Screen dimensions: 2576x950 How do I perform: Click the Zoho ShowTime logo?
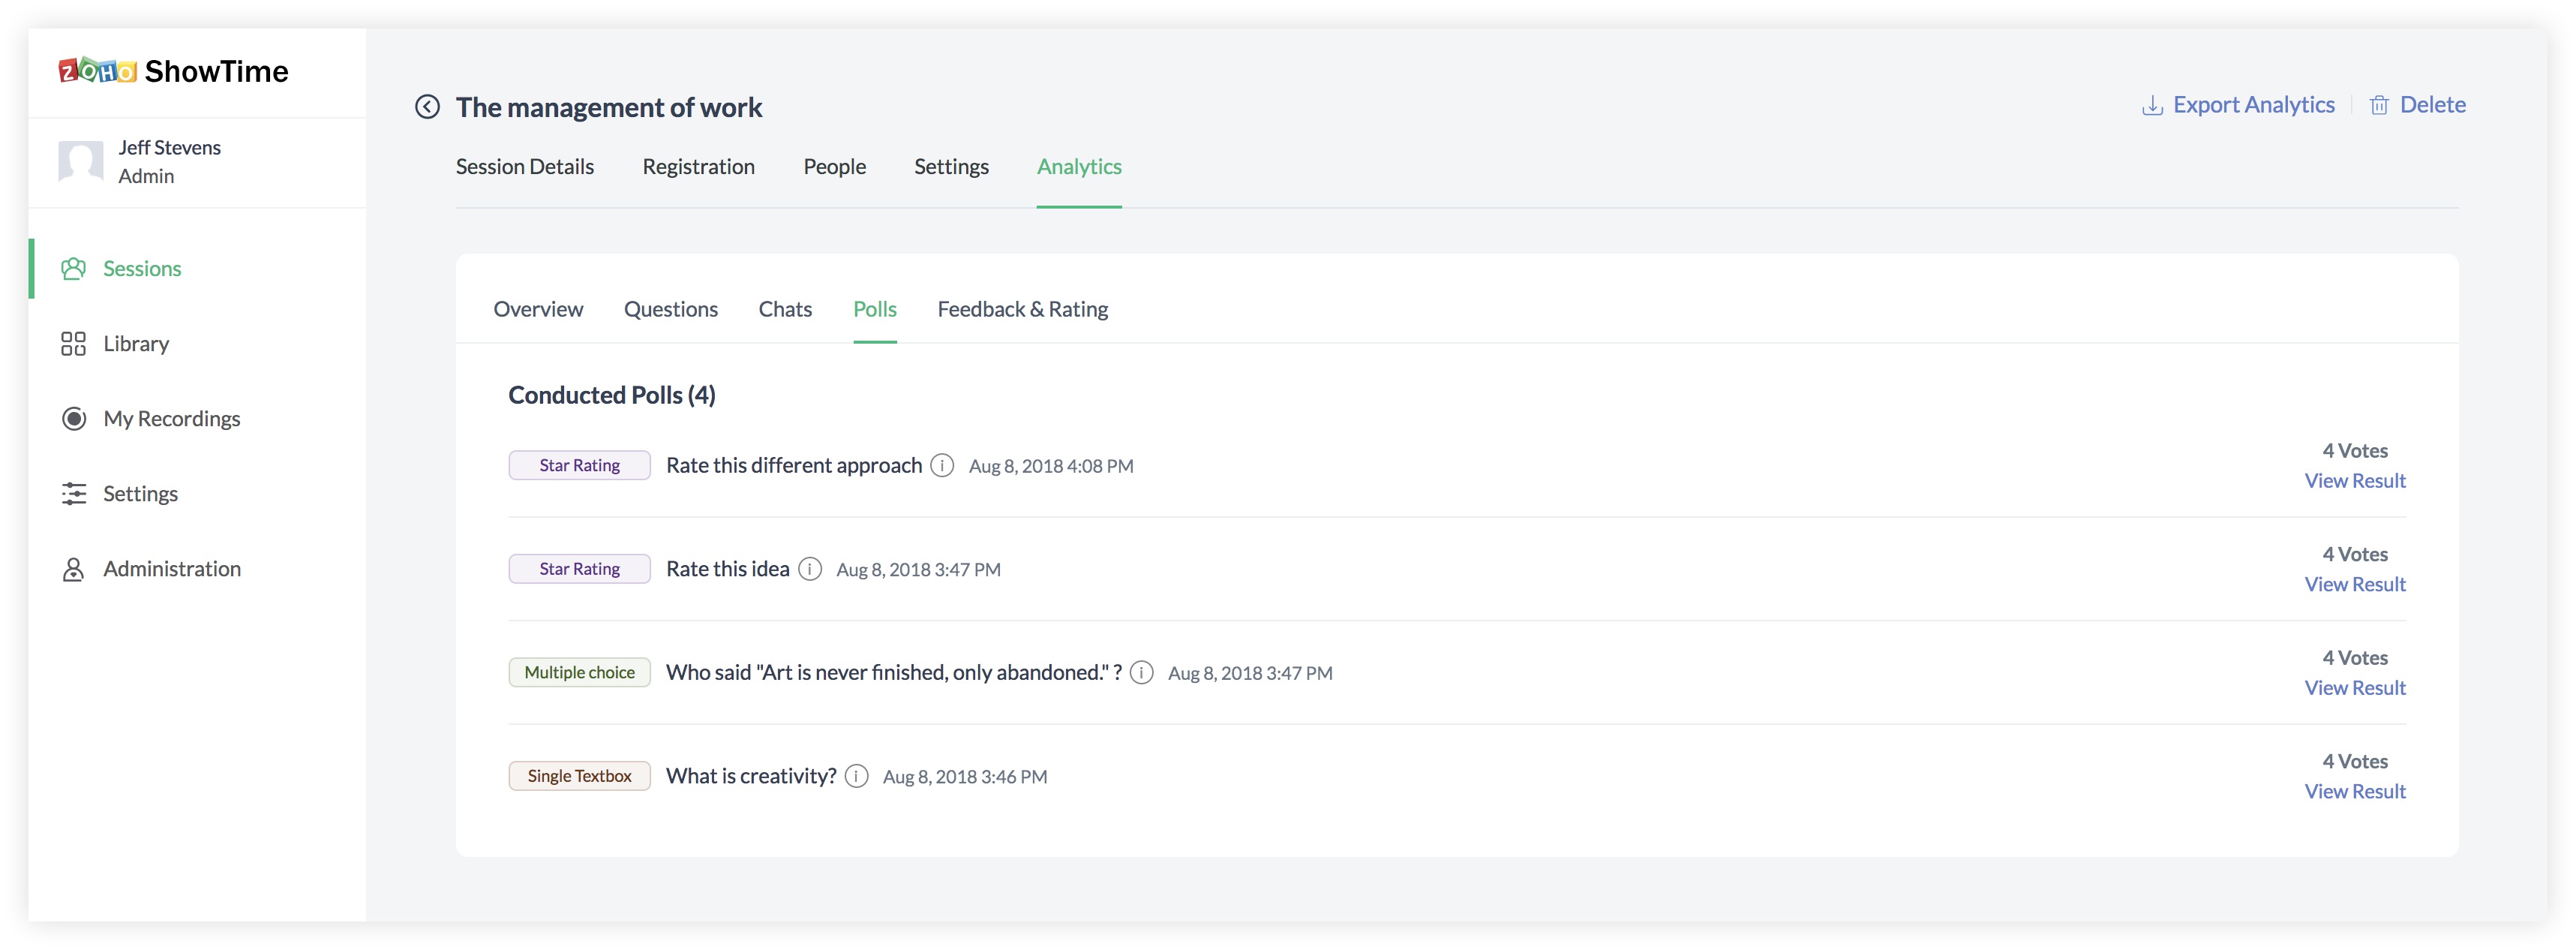[173, 71]
